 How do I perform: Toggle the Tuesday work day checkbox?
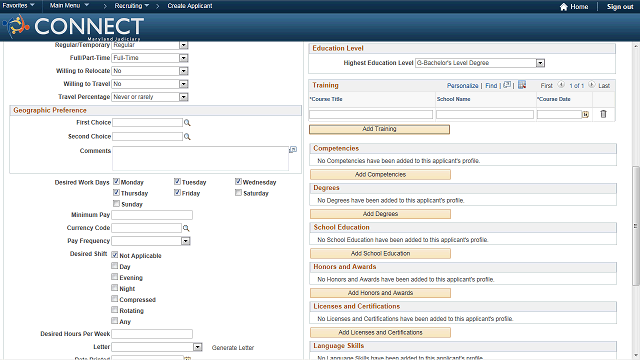pos(177,181)
